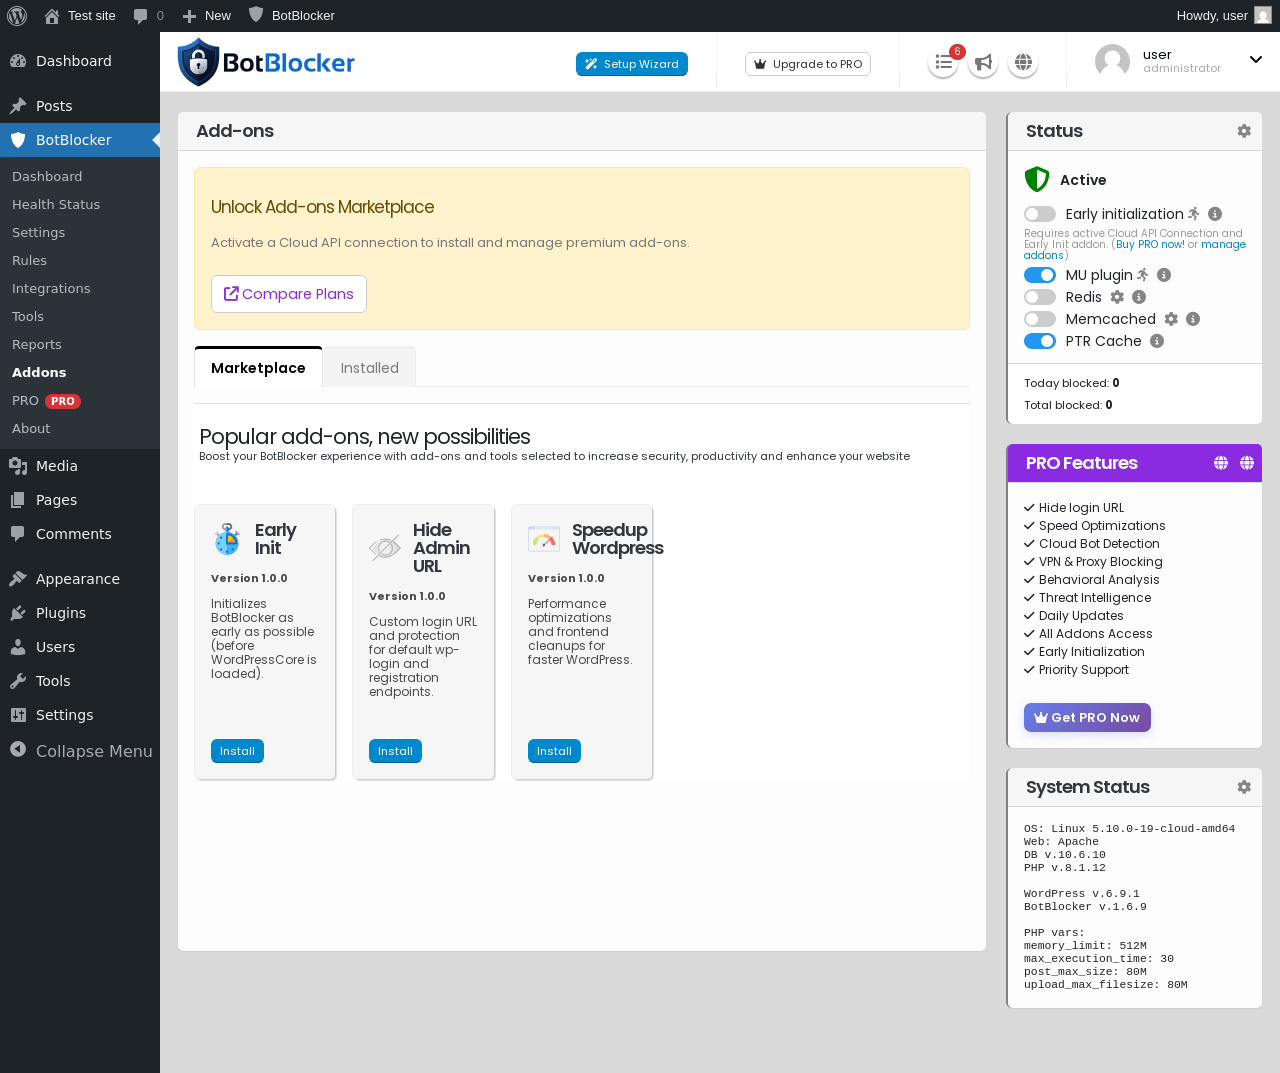Show info for MU plugin
Screen dimensions: 1280x1073
[1164, 275]
